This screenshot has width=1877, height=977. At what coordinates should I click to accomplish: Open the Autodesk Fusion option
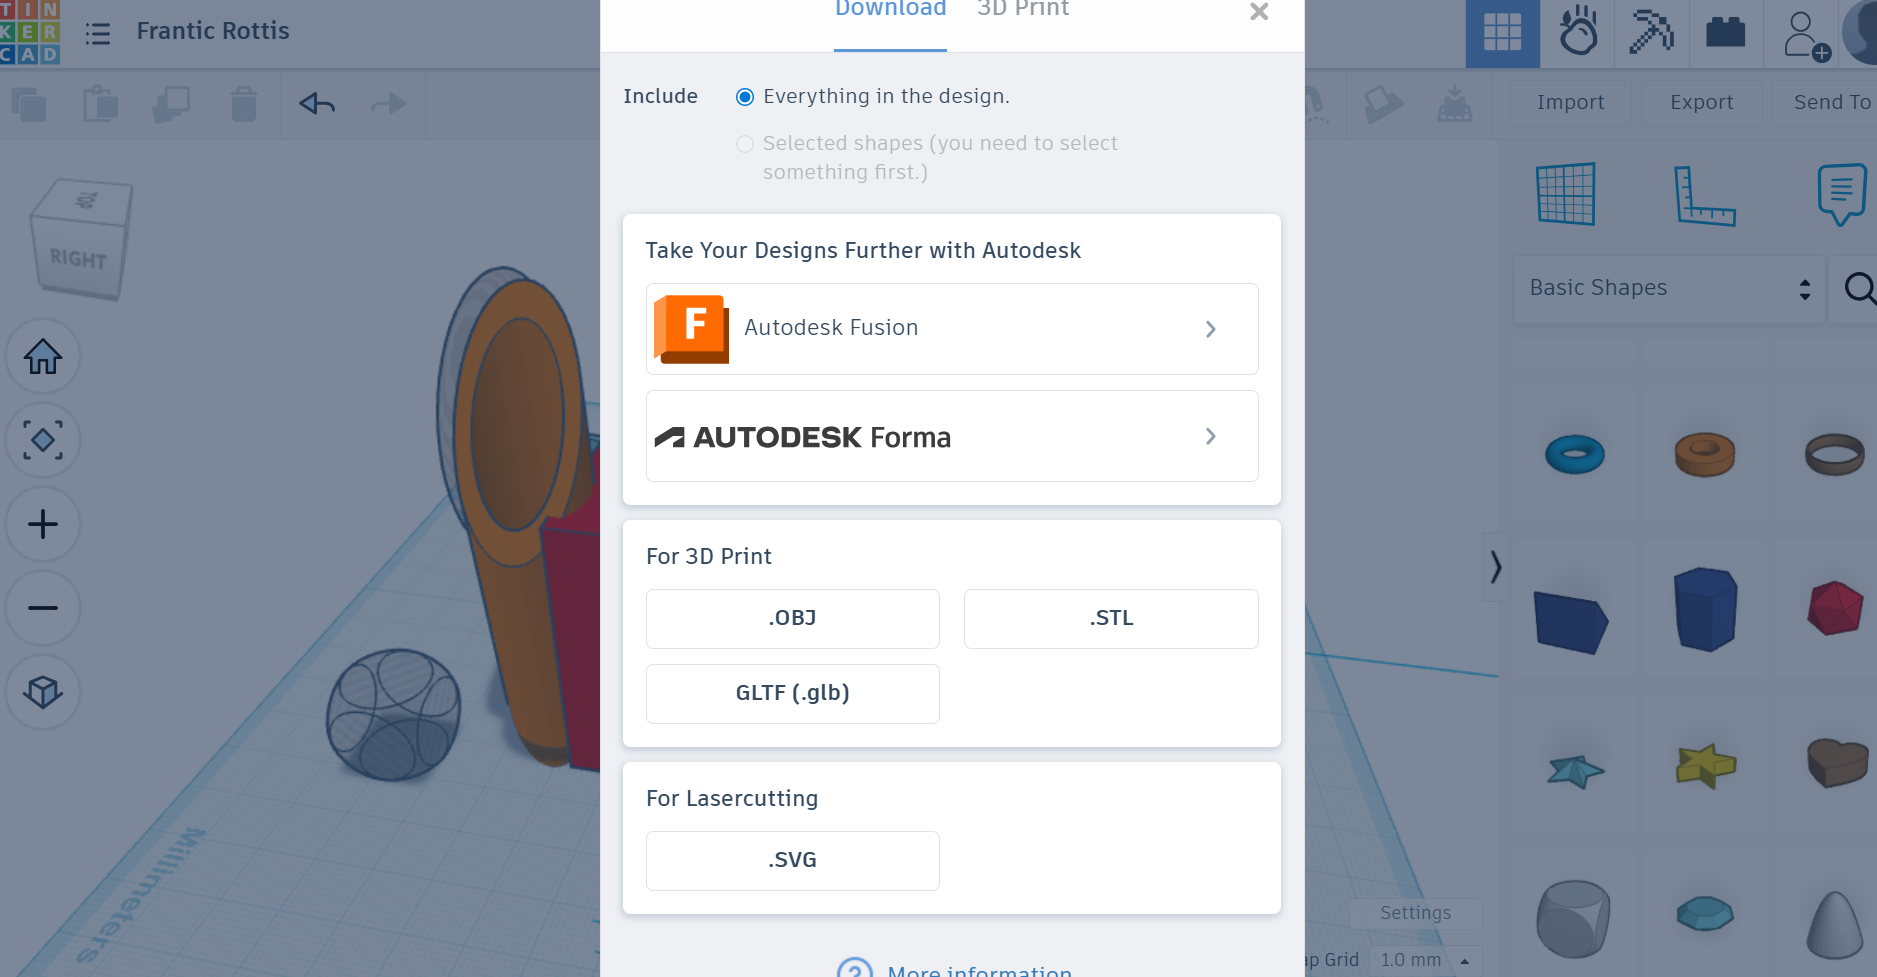click(x=951, y=329)
